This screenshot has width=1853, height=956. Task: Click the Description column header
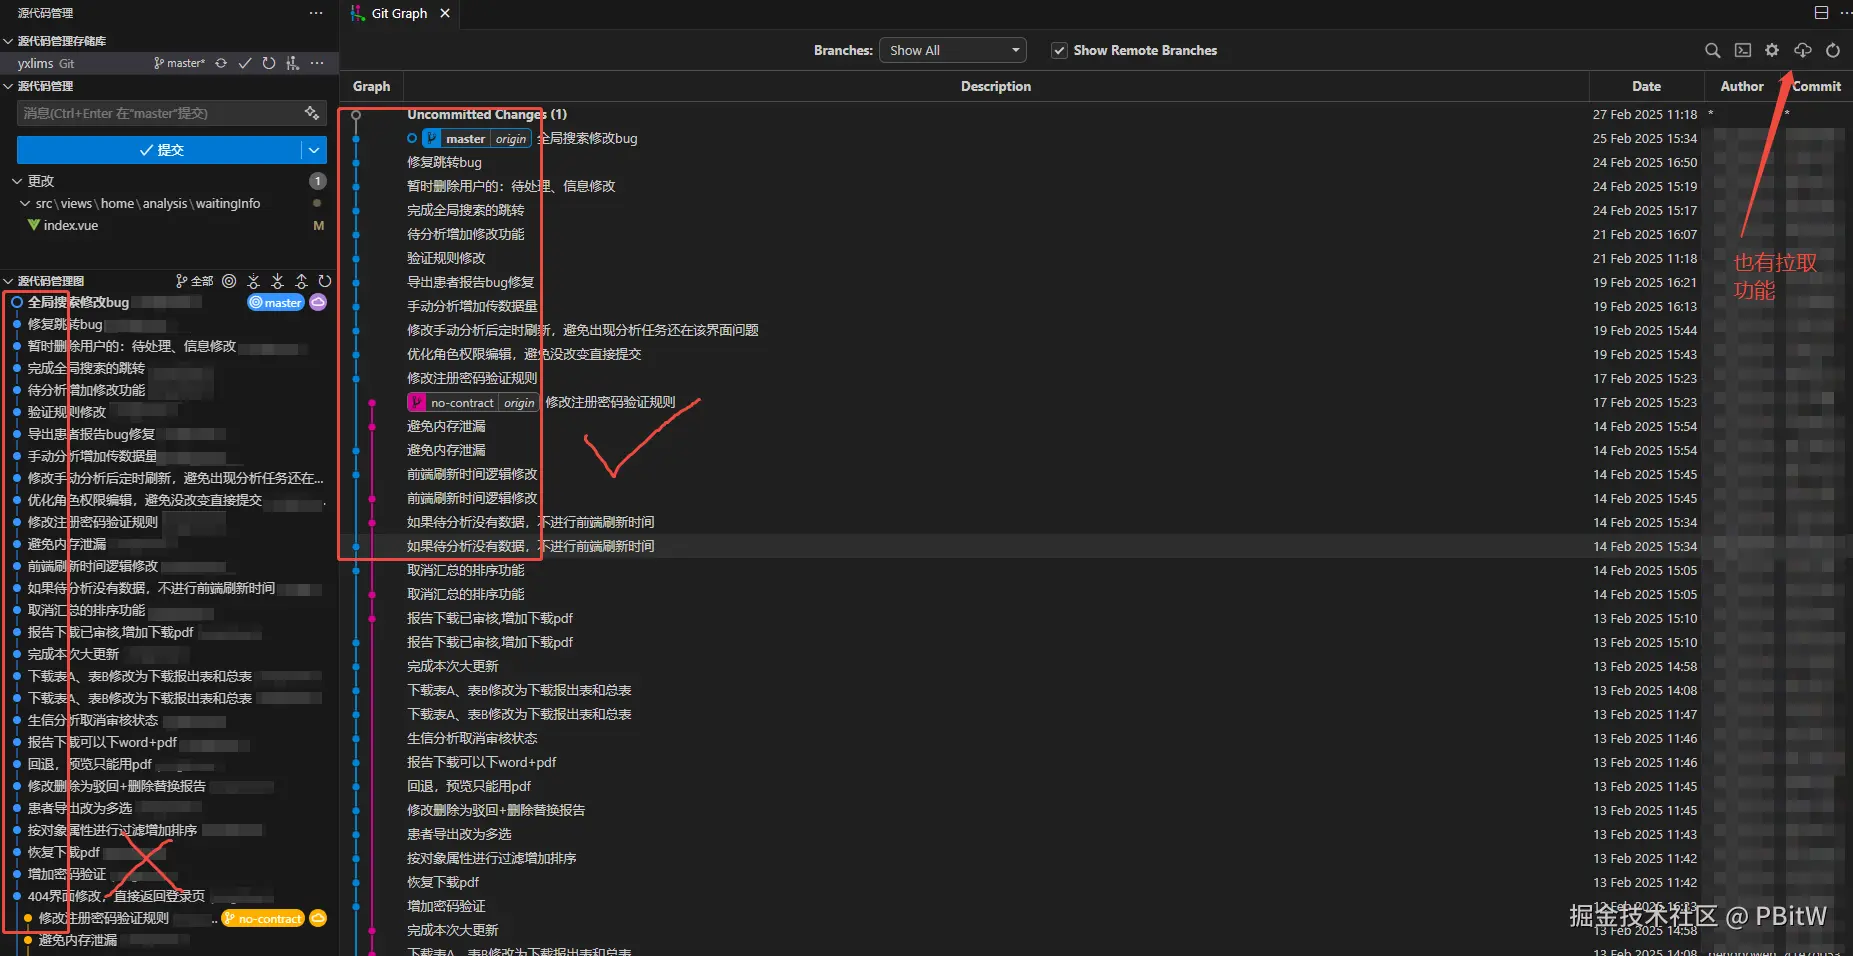point(996,86)
